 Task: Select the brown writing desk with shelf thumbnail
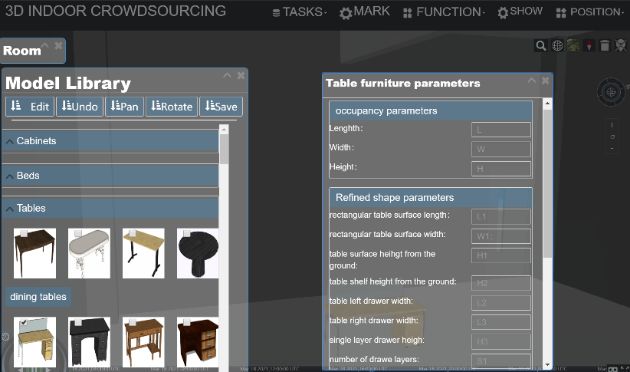(143, 342)
